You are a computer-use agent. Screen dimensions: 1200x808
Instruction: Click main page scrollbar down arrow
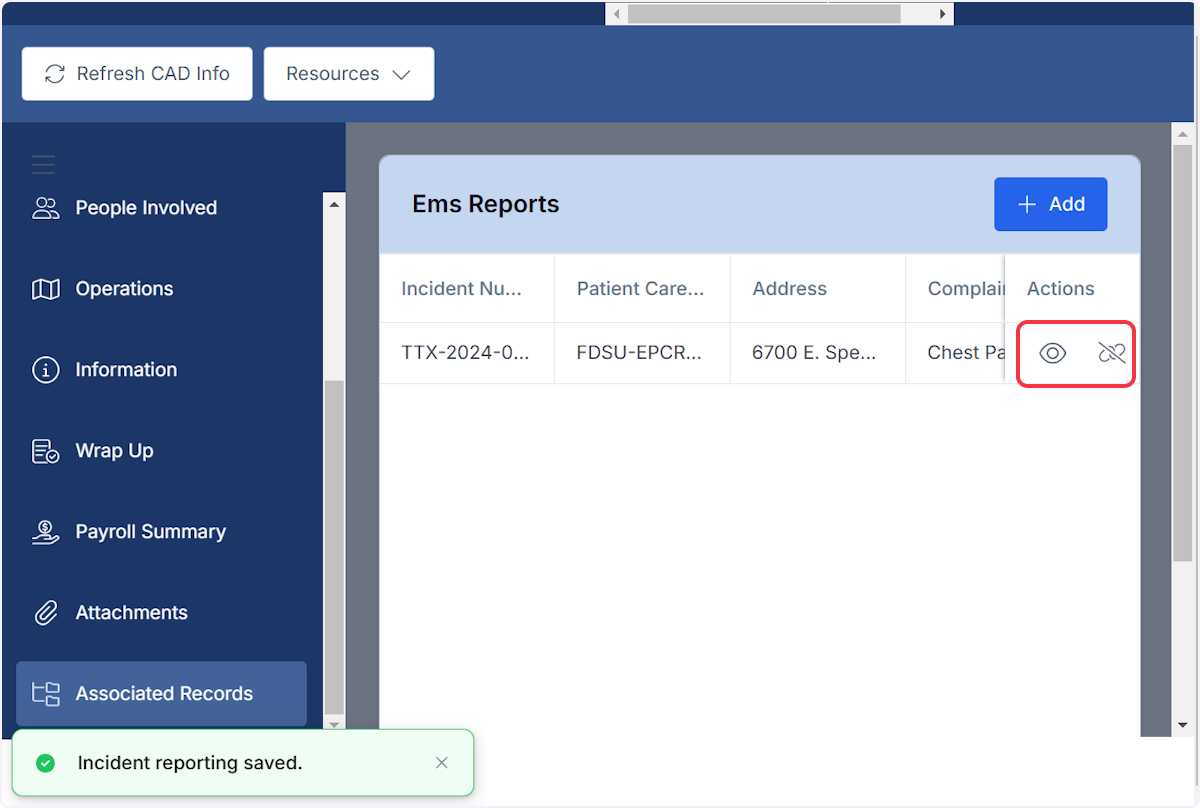[x=1182, y=725]
